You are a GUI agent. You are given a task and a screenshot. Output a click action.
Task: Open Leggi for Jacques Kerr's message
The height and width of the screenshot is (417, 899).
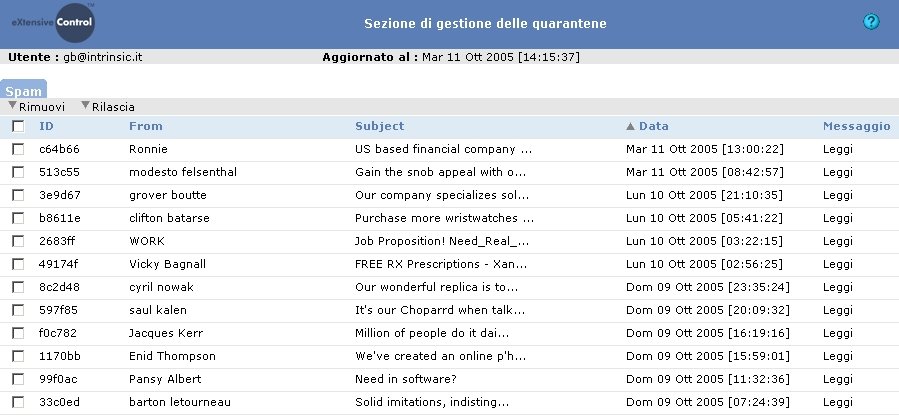839,333
